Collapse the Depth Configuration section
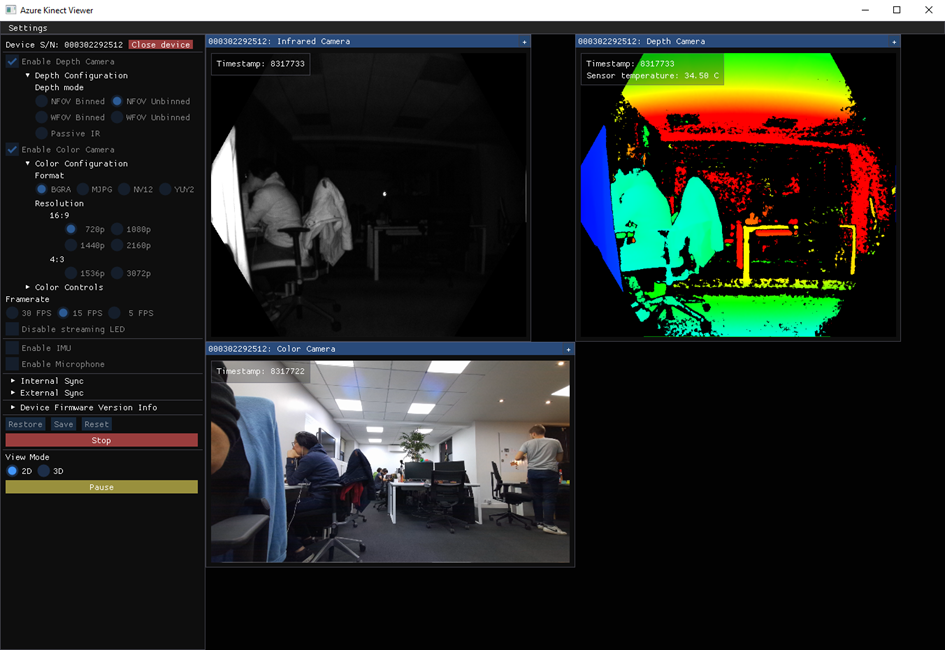 (x=28, y=75)
